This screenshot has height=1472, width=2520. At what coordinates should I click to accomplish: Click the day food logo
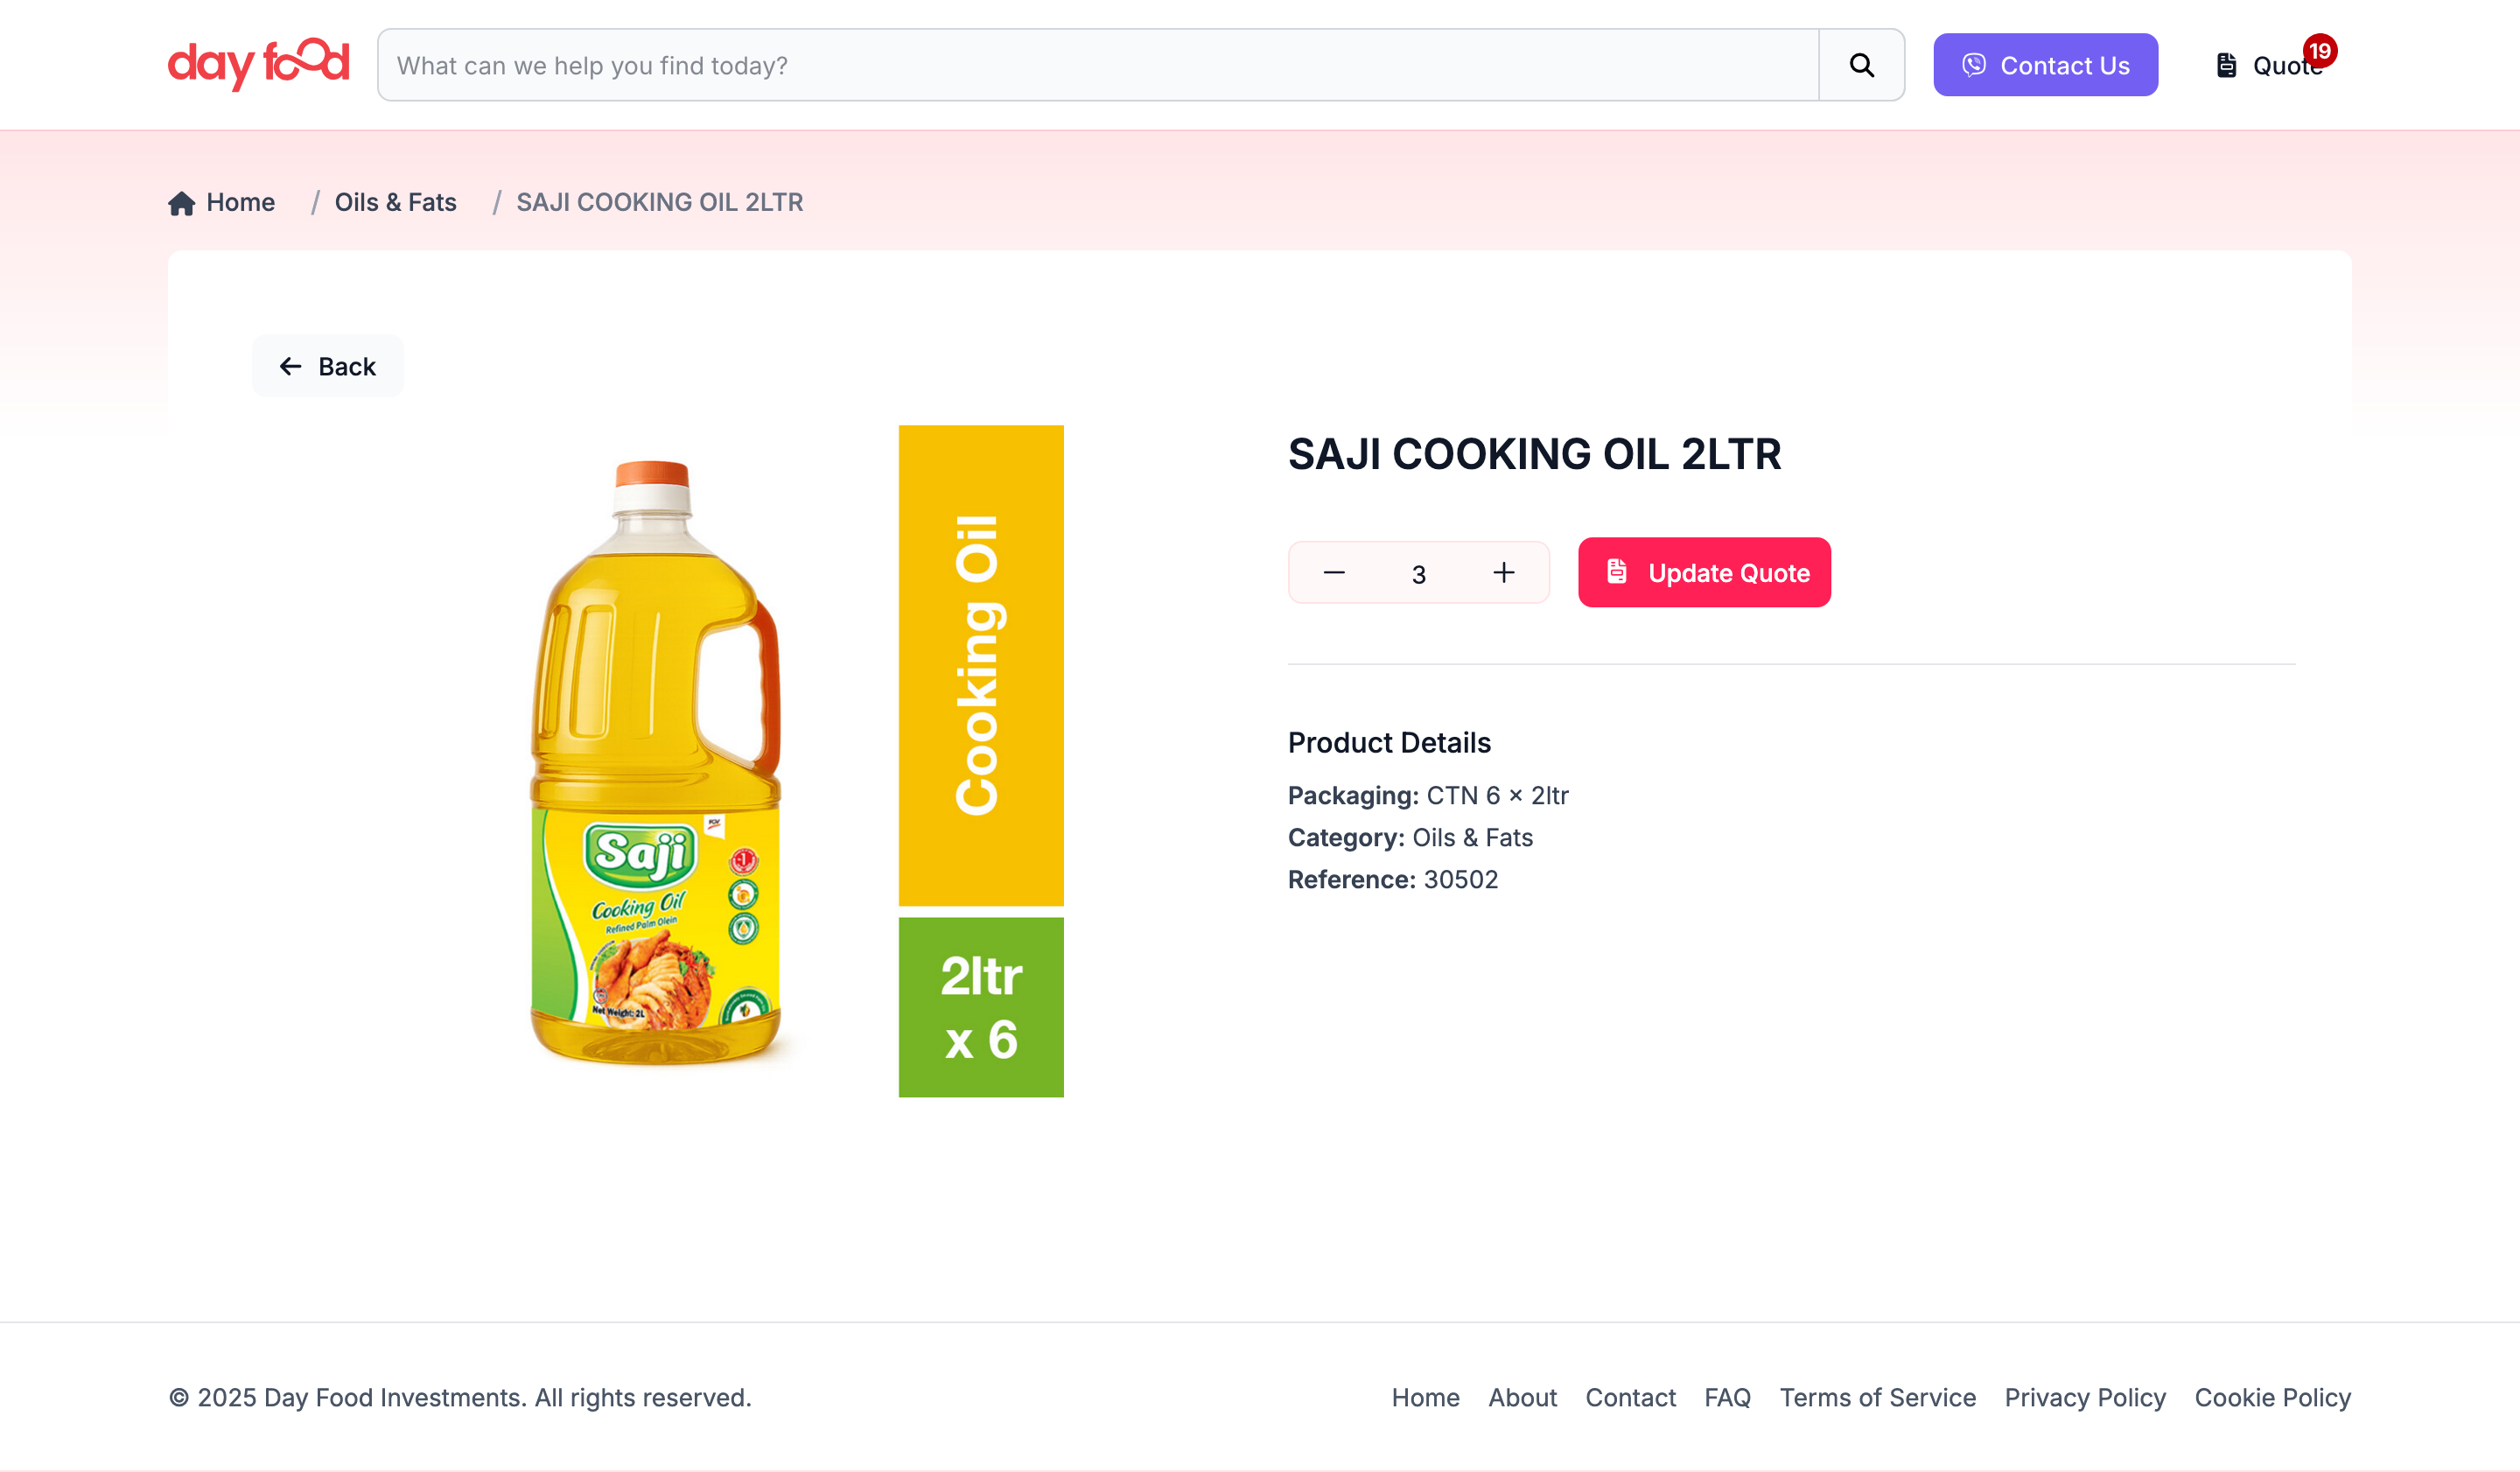point(258,65)
